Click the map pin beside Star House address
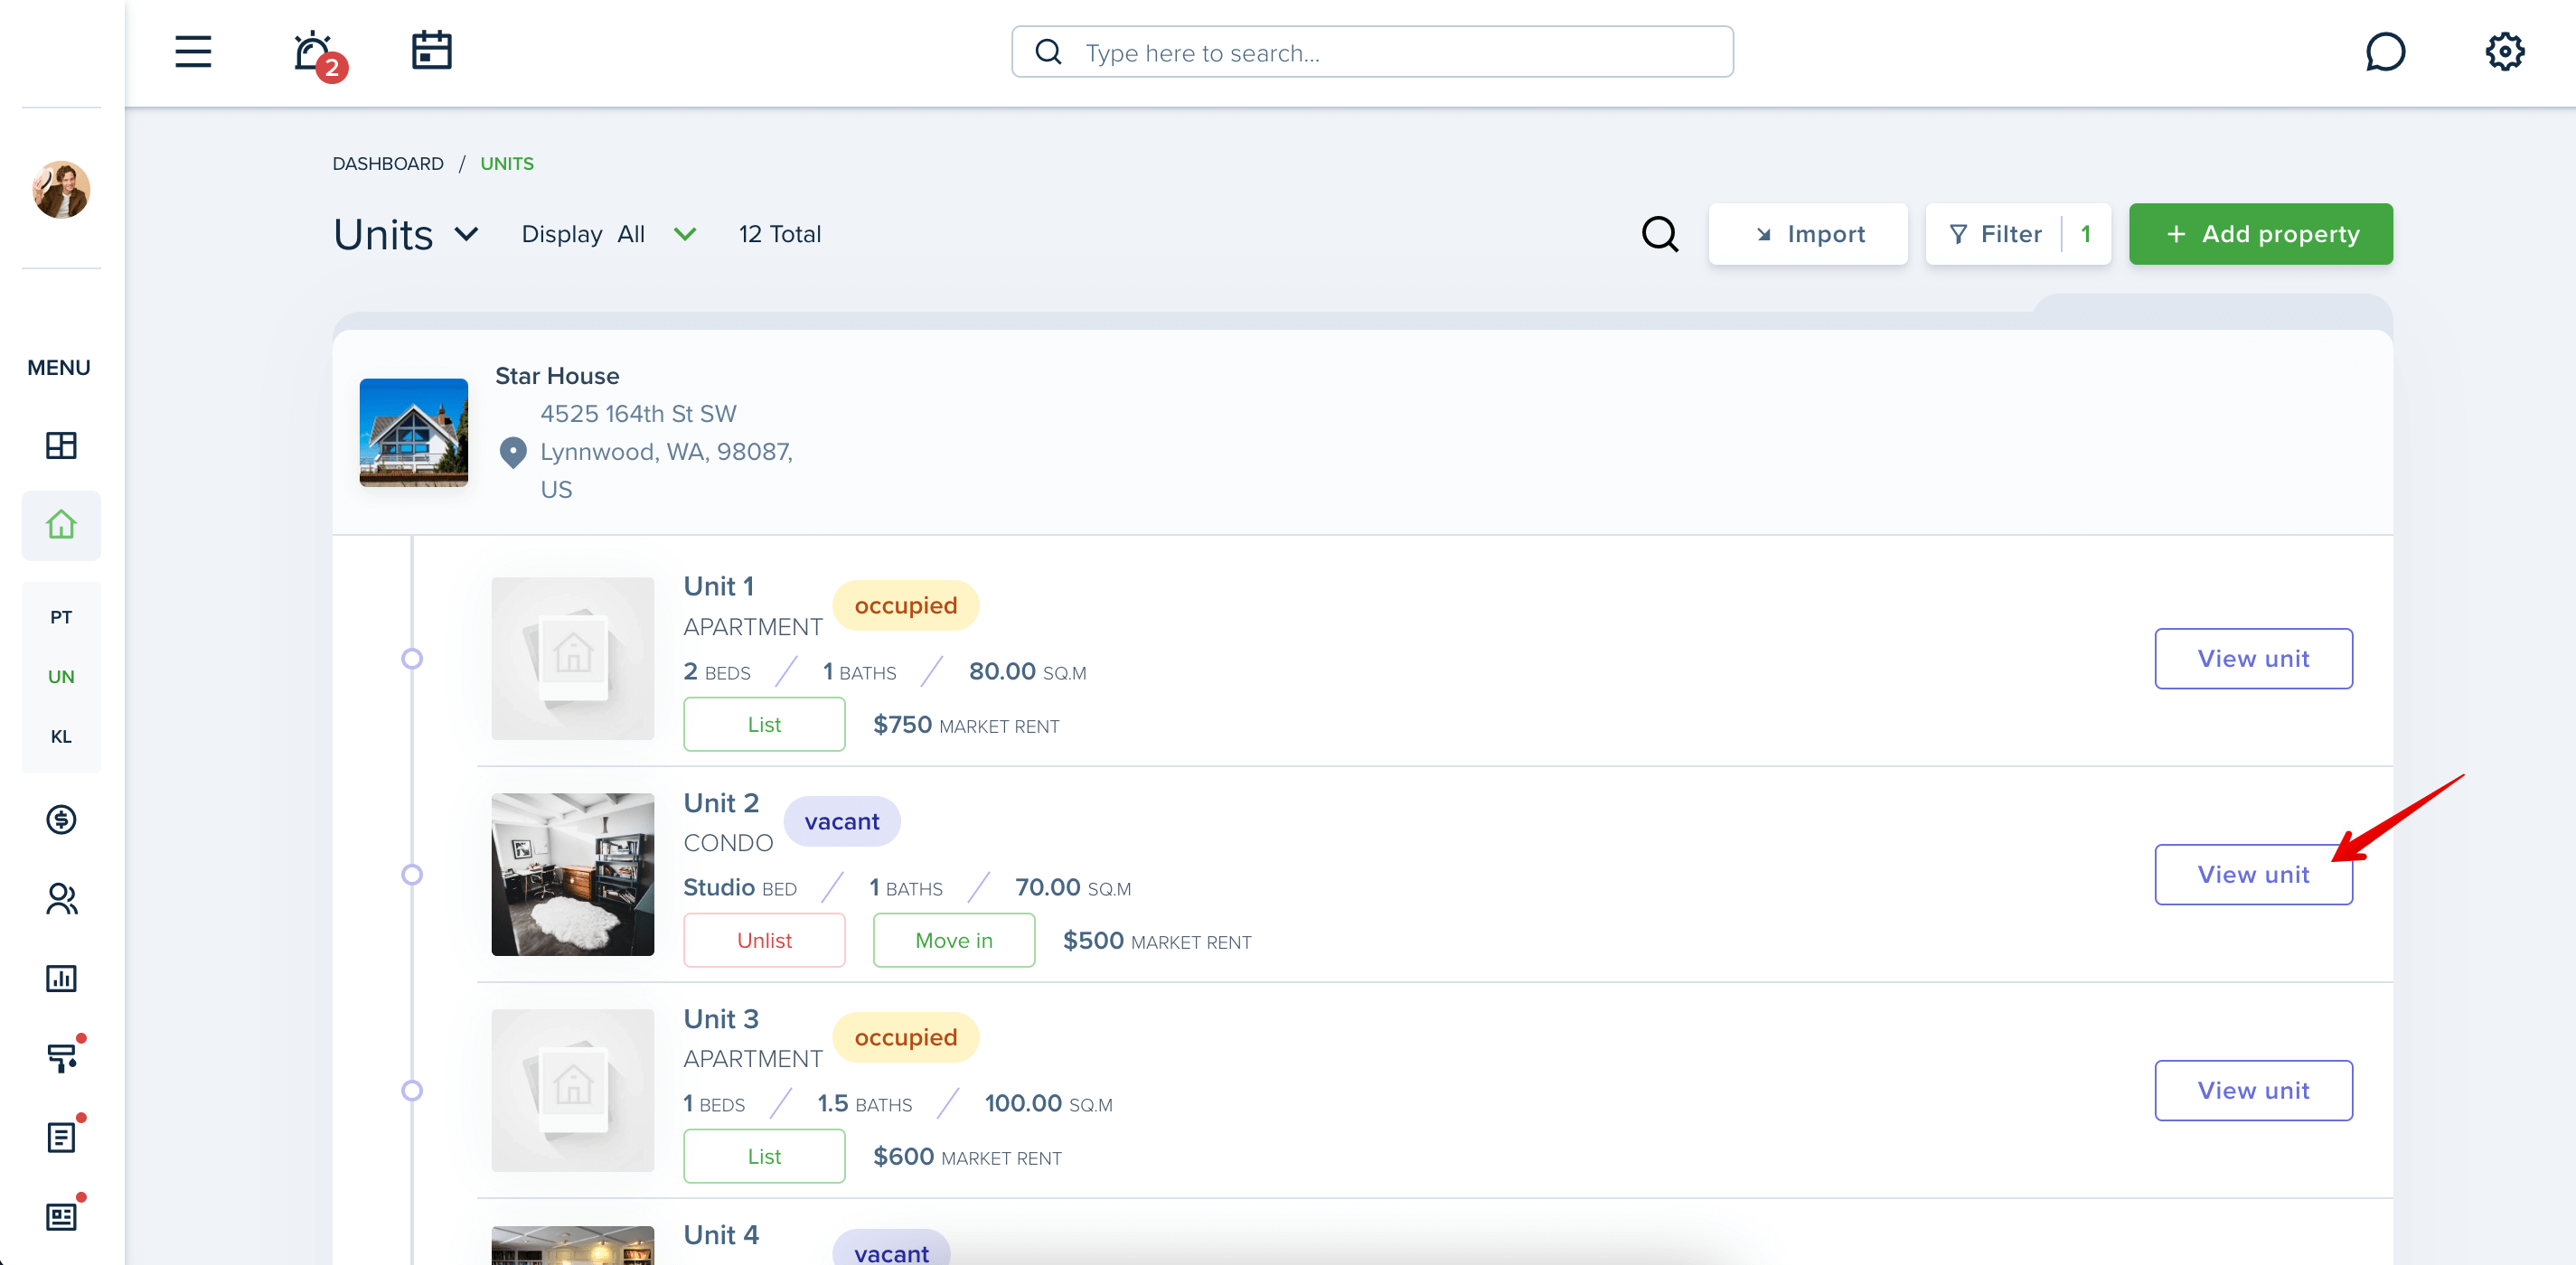The image size is (2576, 1265). pyautogui.click(x=513, y=453)
